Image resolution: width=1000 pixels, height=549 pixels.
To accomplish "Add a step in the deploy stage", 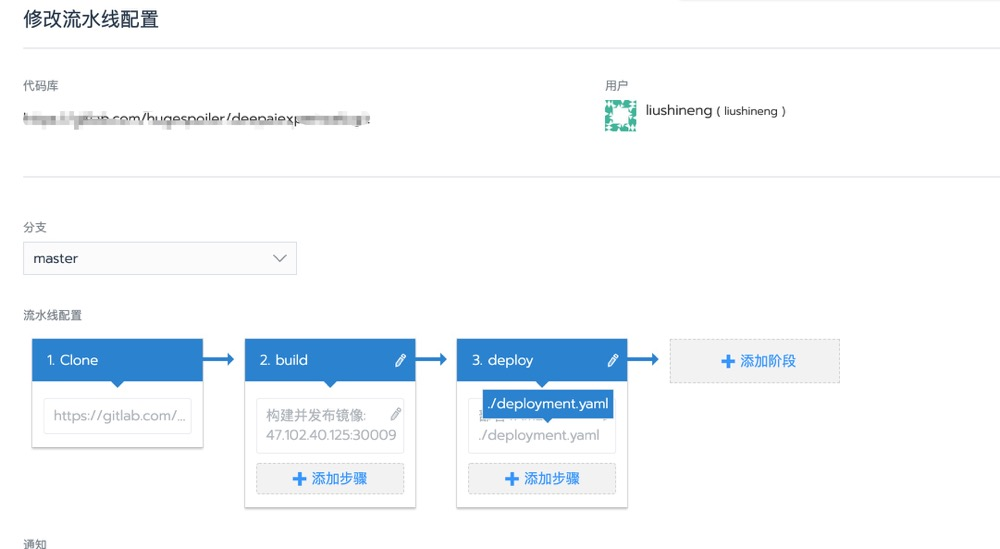I will tap(541, 479).
